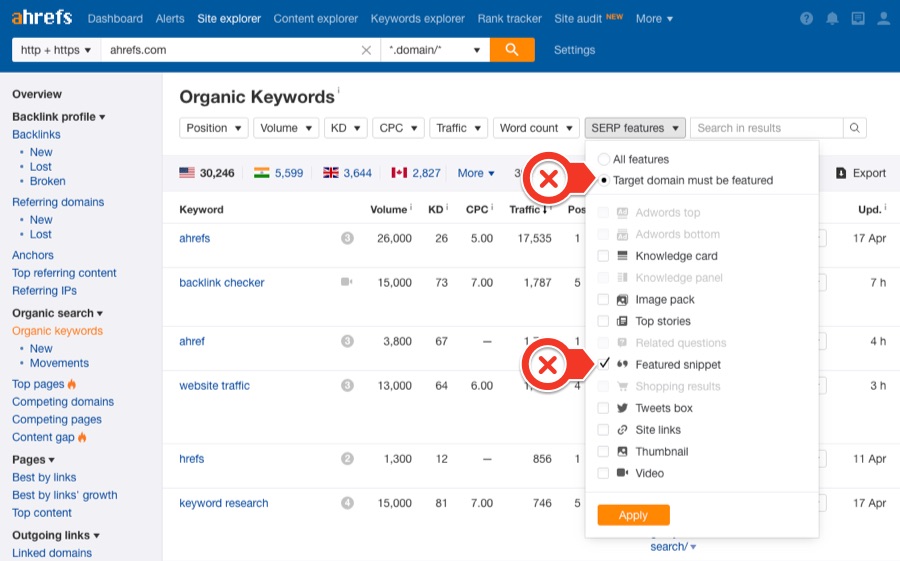Click the United States flag icon
Viewport: 900px width, 561px height.
[187, 173]
